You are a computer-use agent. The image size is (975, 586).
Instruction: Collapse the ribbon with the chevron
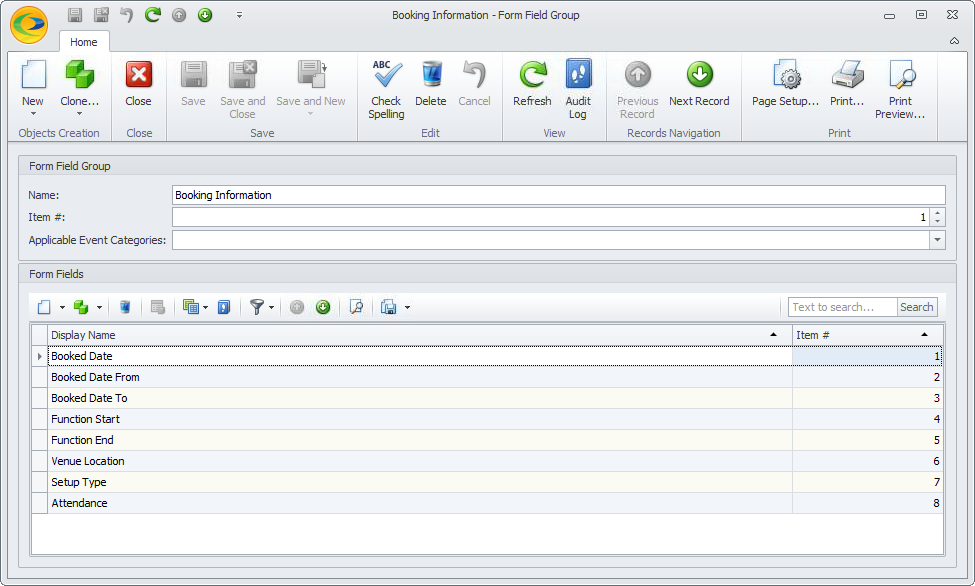click(954, 41)
